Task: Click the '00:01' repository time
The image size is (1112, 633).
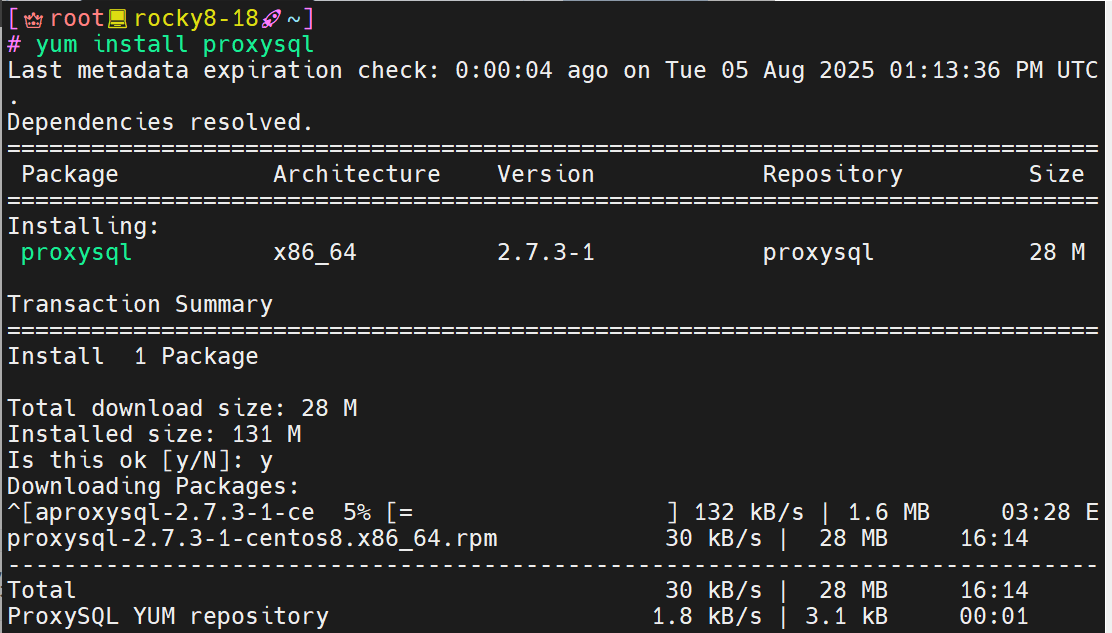Action: [994, 617]
